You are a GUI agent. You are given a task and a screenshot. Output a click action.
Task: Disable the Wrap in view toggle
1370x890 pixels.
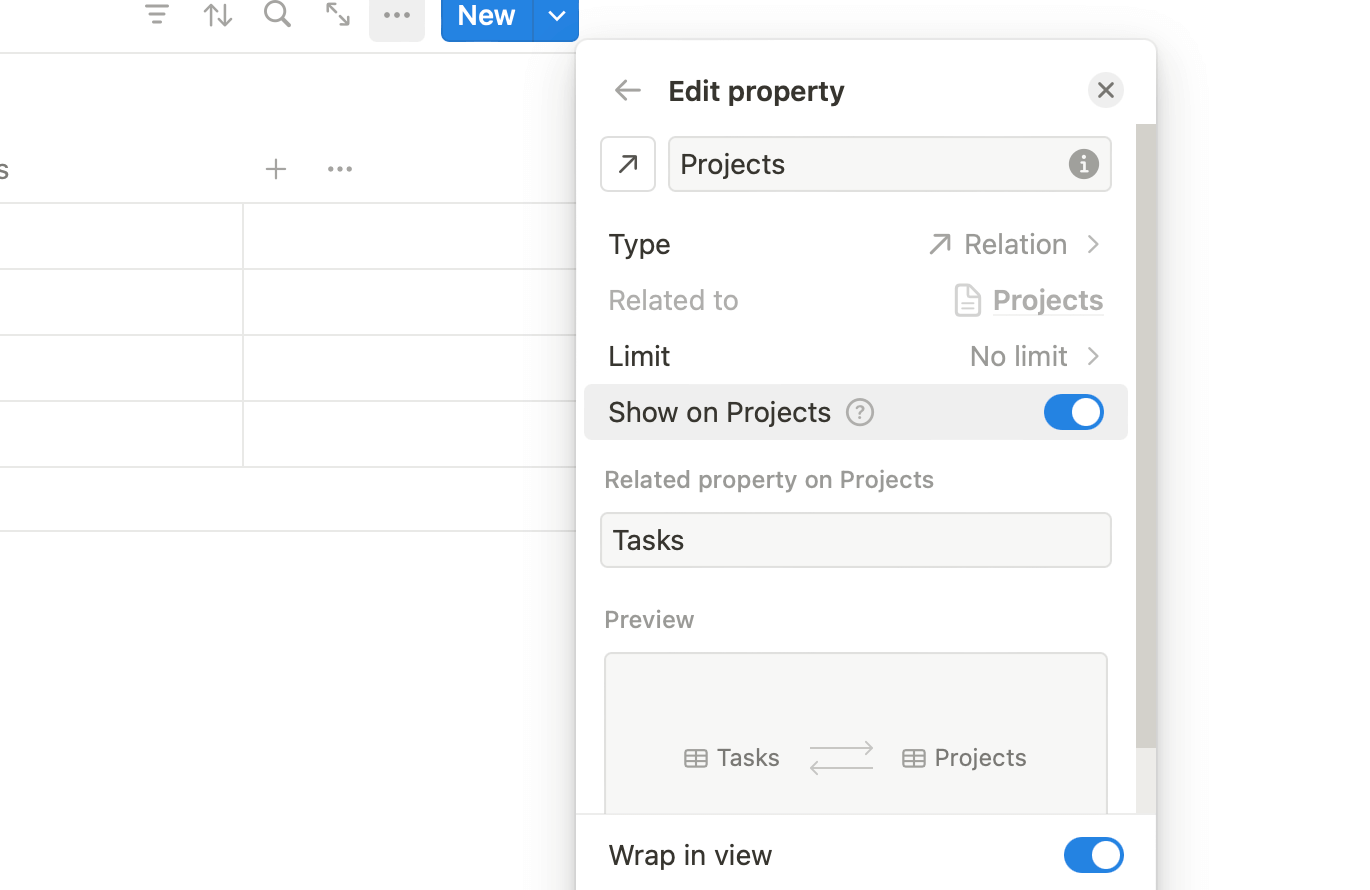point(1093,855)
